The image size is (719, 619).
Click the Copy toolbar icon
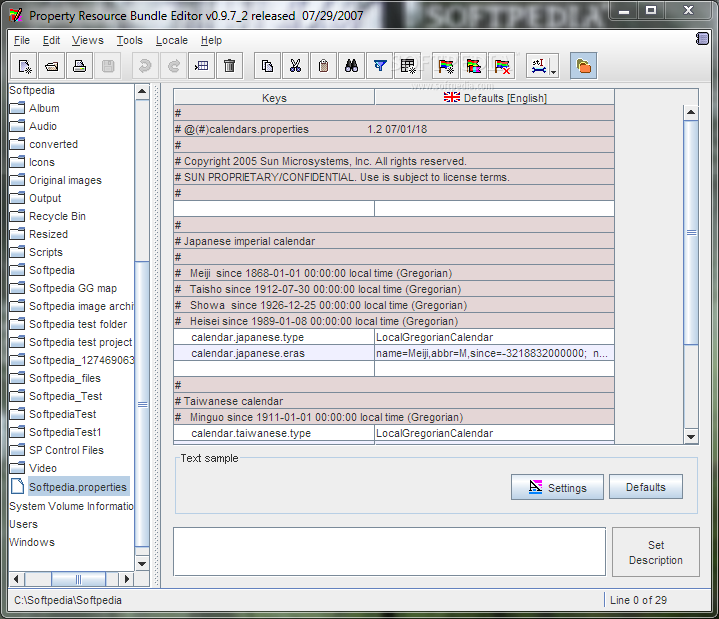pos(267,66)
